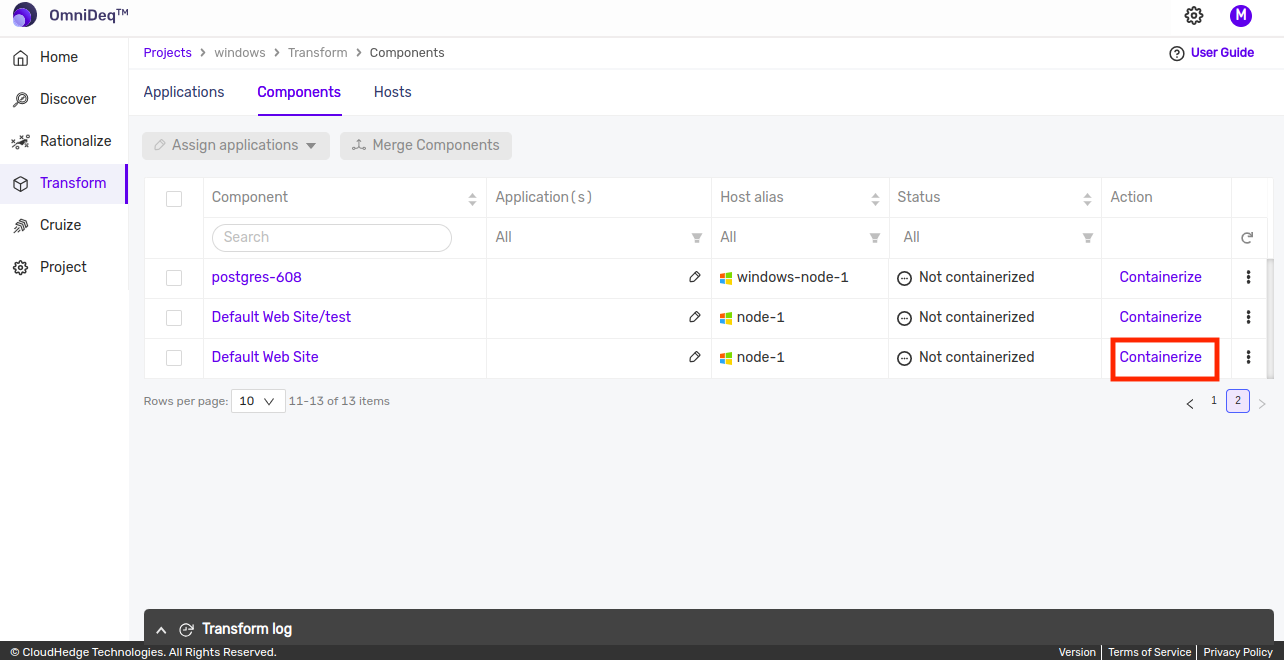The width and height of the screenshot is (1284, 660).
Task: Open the kebab menu for Default Web Site
Action: (x=1248, y=357)
